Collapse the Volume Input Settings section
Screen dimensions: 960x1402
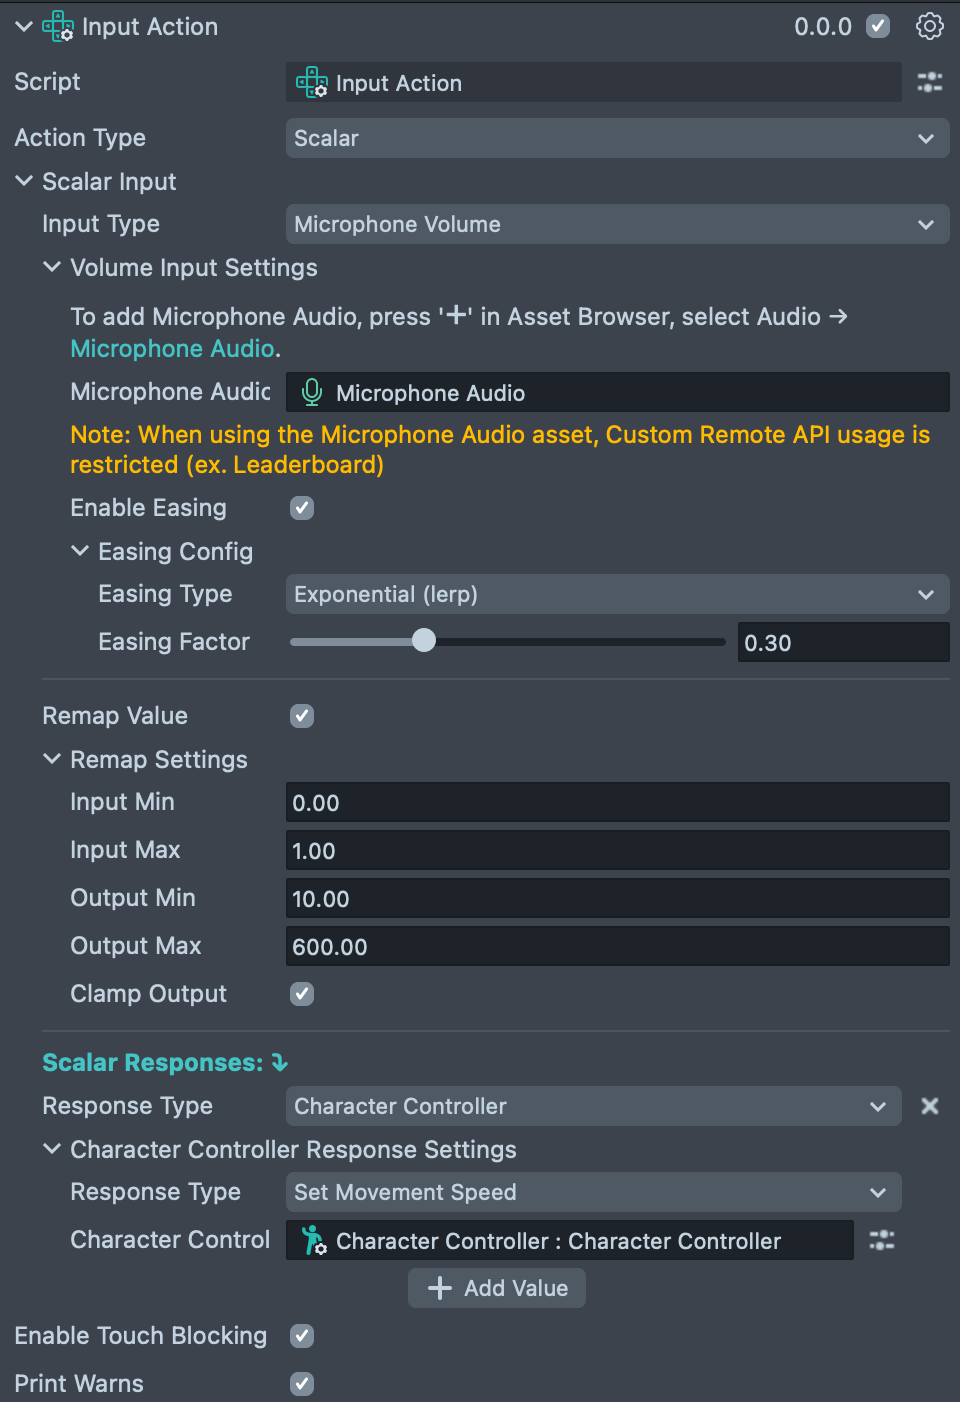tap(52, 267)
